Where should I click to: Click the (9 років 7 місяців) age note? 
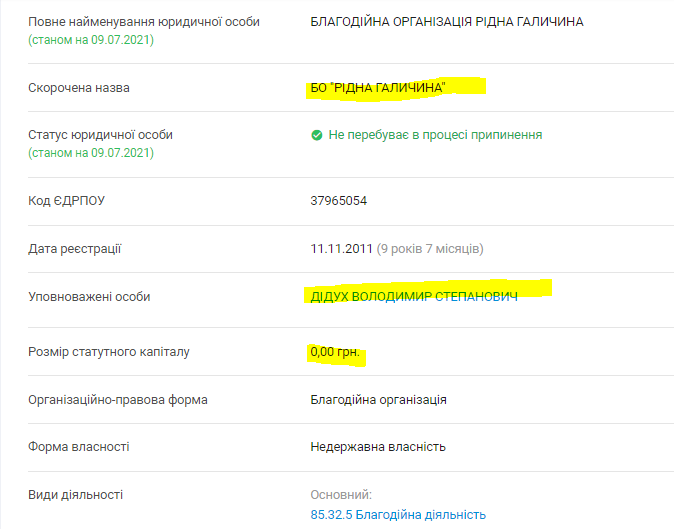430,249
